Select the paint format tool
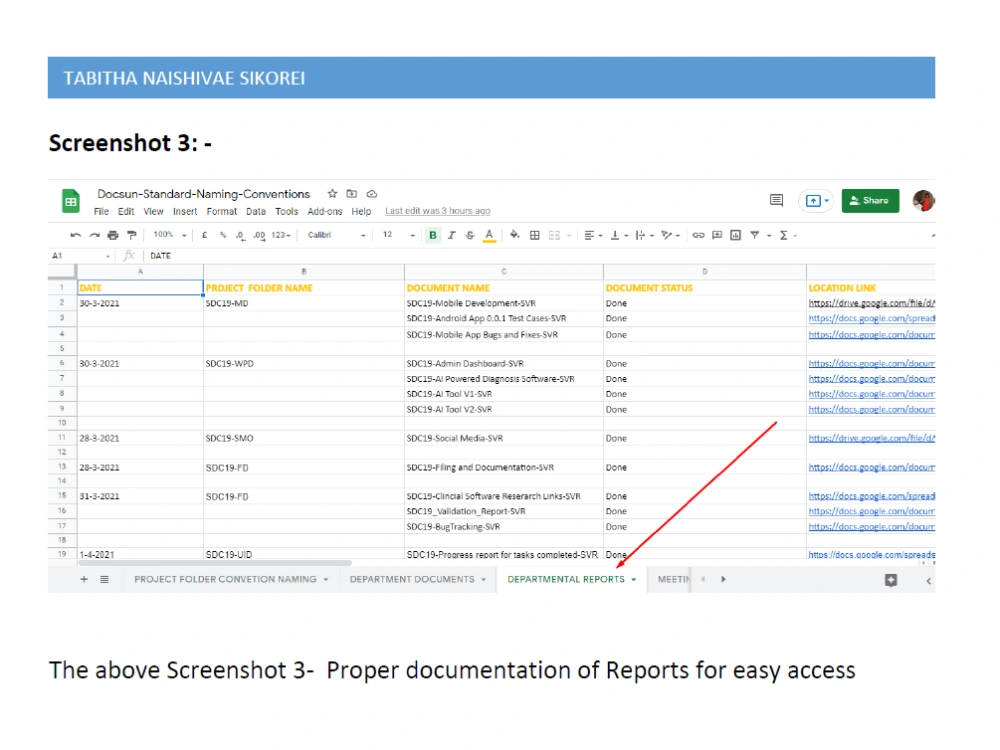 [132, 235]
